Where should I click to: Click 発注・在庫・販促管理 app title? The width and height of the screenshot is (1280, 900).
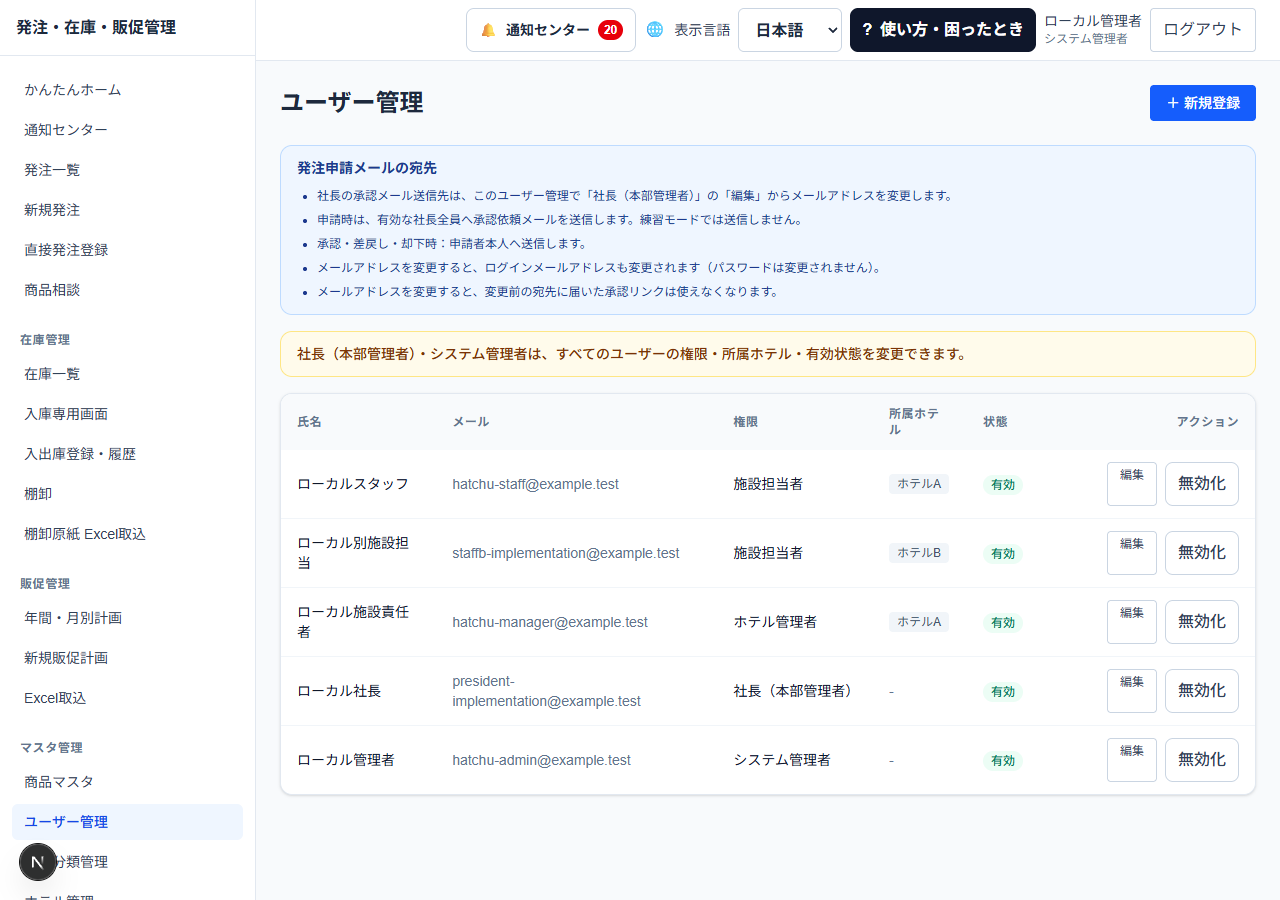(x=96, y=28)
